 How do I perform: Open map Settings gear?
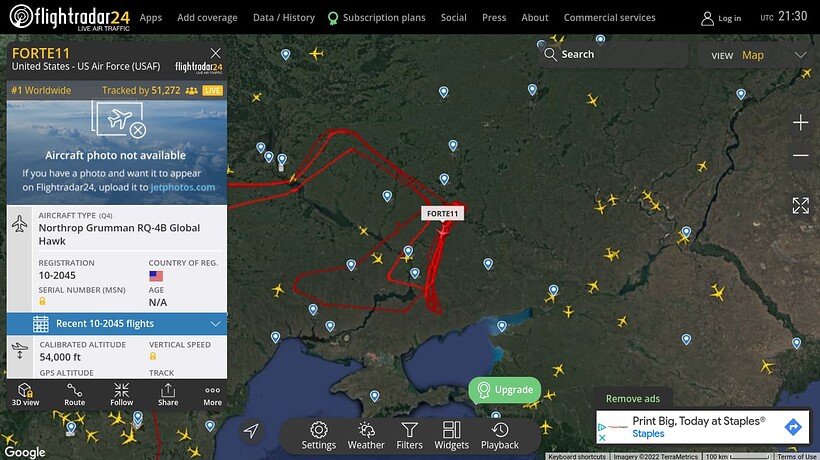(318, 436)
